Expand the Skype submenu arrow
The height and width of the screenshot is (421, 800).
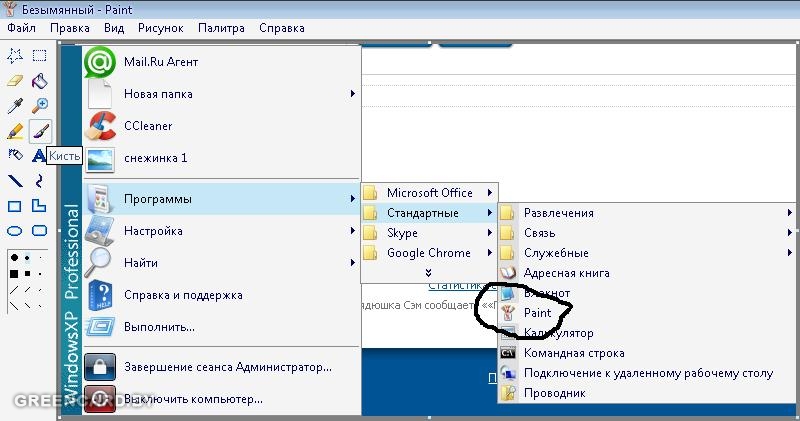click(x=489, y=233)
